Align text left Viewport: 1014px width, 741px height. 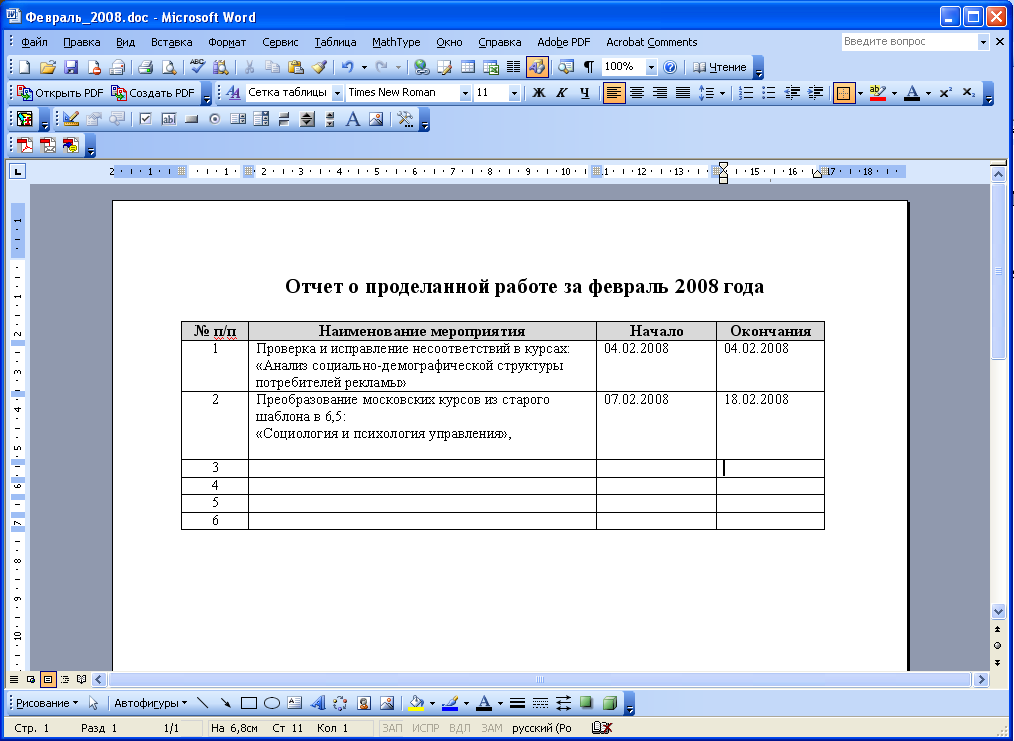pyautogui.click(x=614, y=93)
